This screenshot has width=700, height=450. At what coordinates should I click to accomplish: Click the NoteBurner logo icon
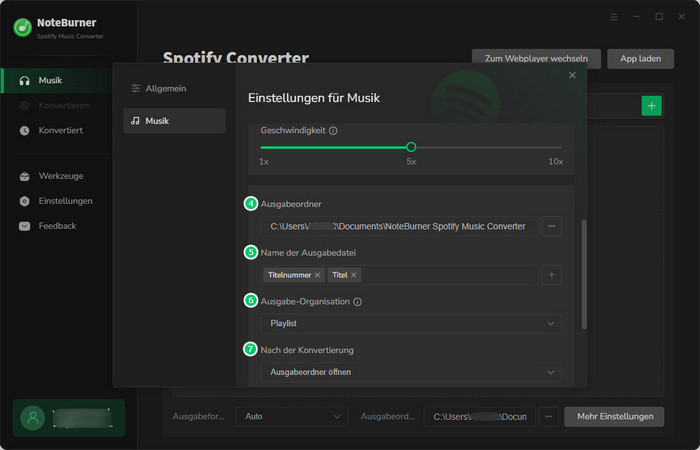pos(22,28)
